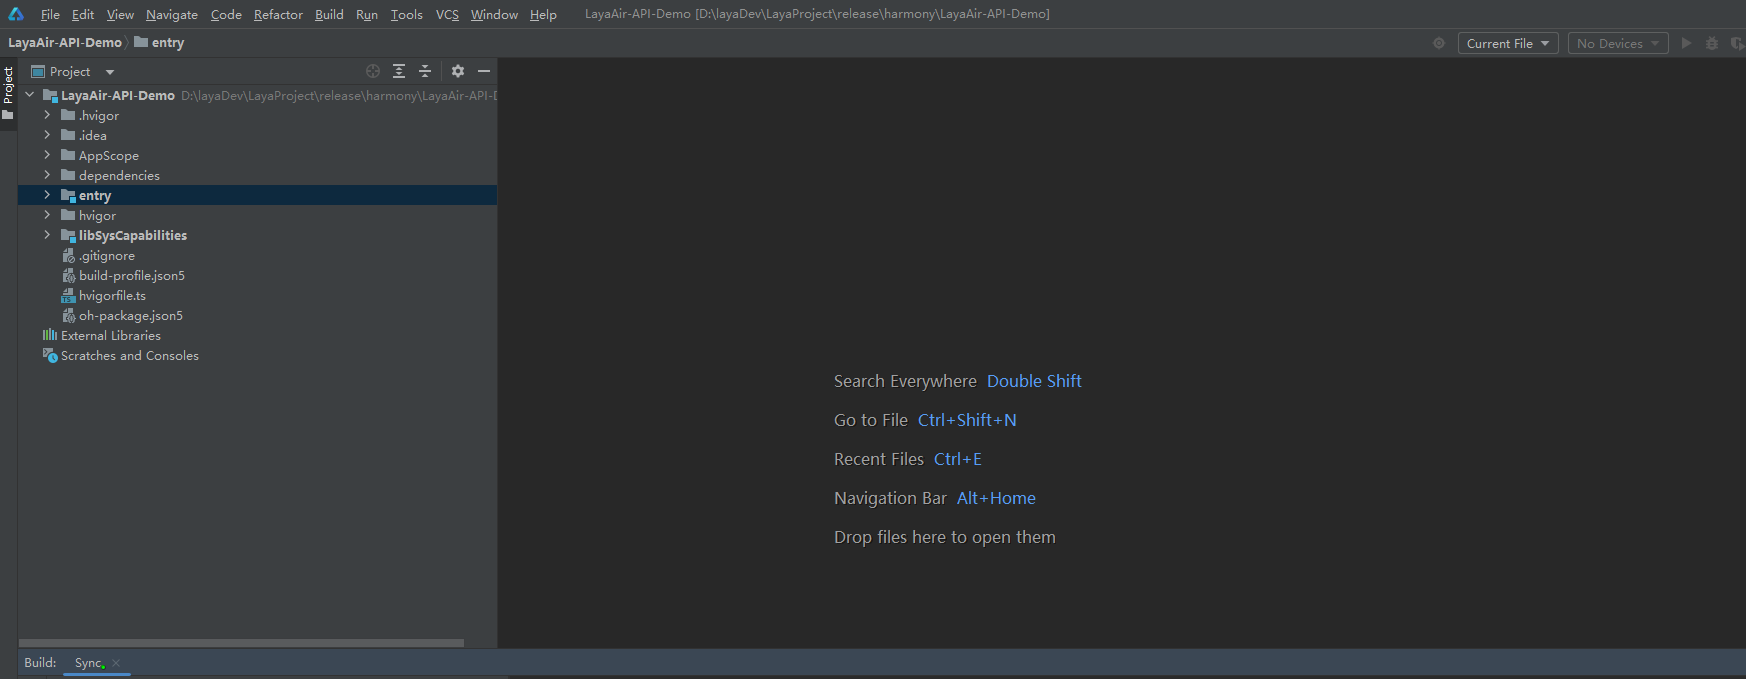This screenshot has height=679, width=1746.
Task: Collapse the LayaAir-API-Demo root node
Action: [29, 95]
